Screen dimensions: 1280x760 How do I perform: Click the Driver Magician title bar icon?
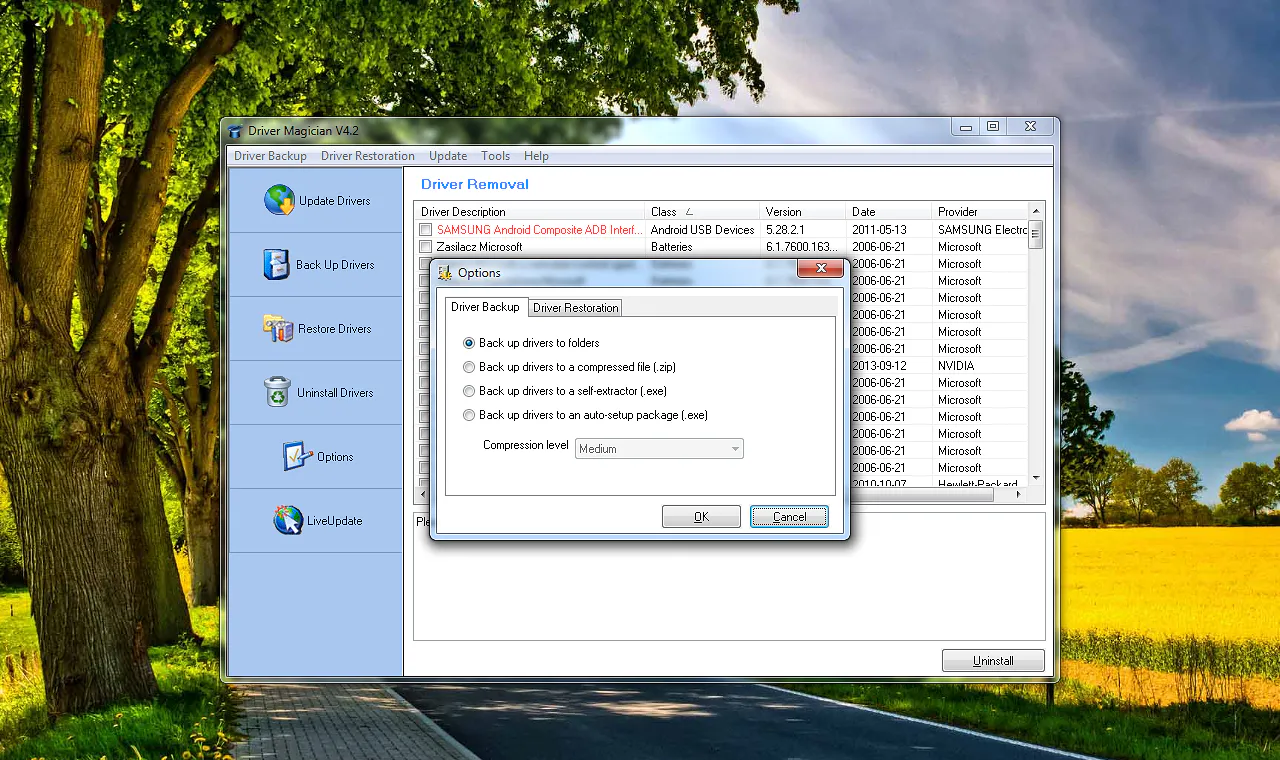[x=236, y=131]
